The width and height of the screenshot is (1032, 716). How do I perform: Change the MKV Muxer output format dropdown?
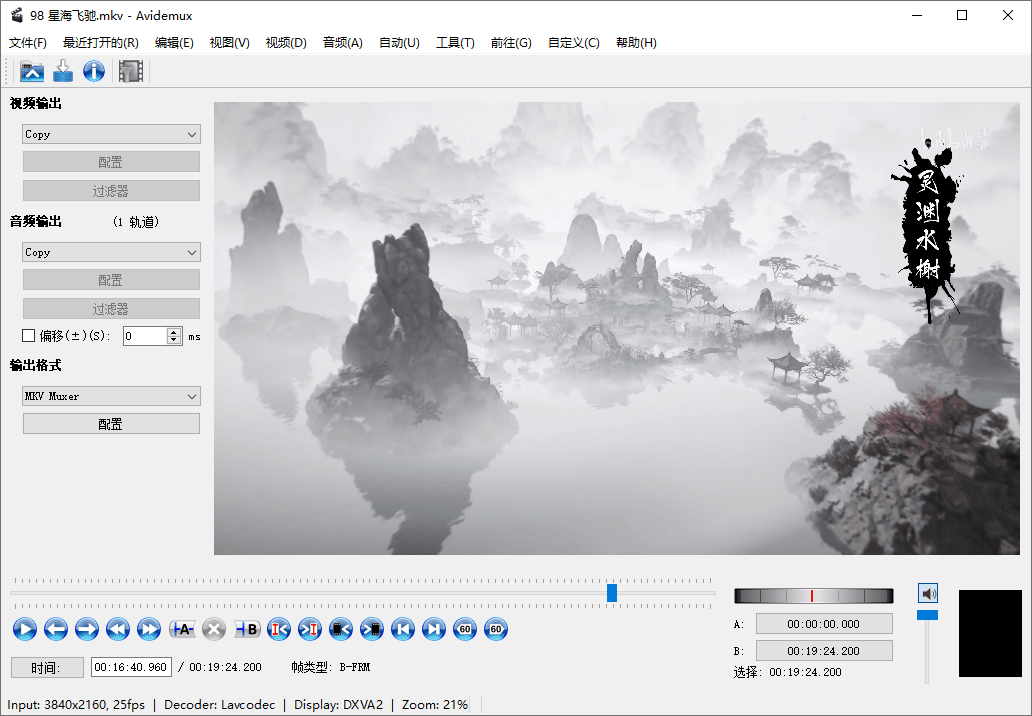click(110, 396)
